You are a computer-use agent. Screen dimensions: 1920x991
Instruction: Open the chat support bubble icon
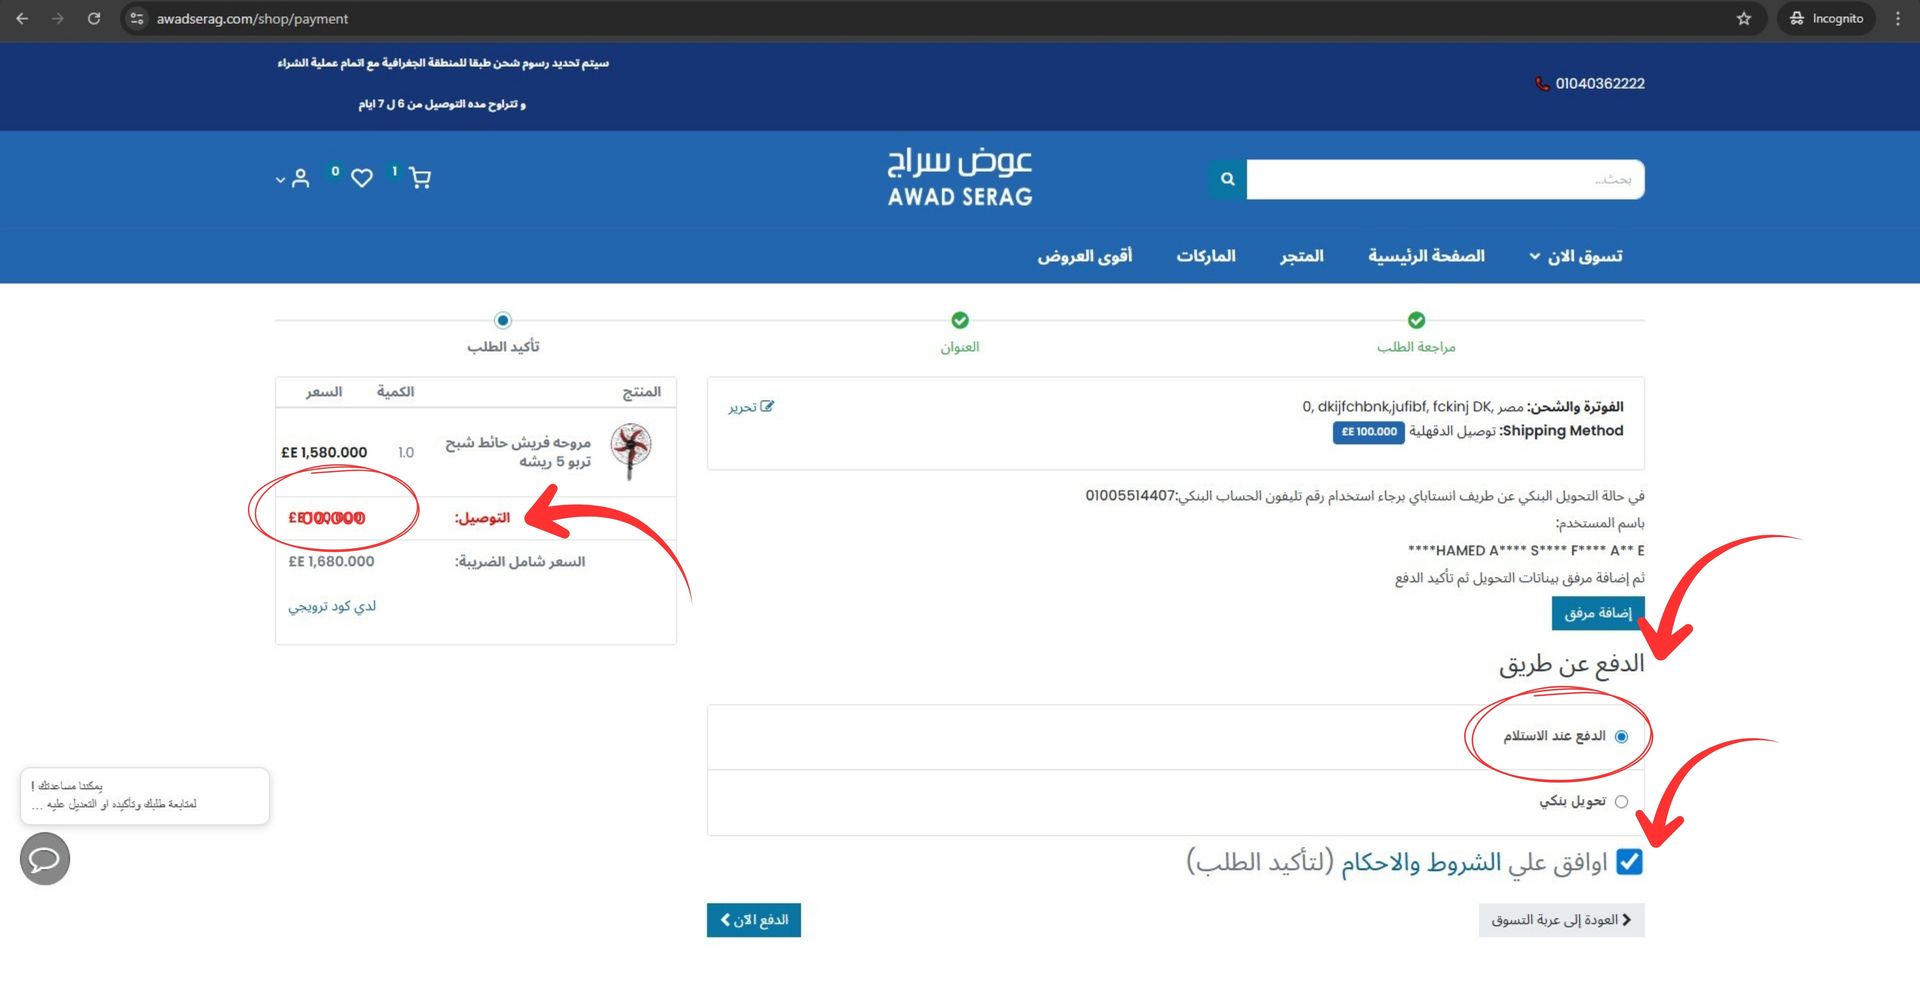(x=44, y=858)
